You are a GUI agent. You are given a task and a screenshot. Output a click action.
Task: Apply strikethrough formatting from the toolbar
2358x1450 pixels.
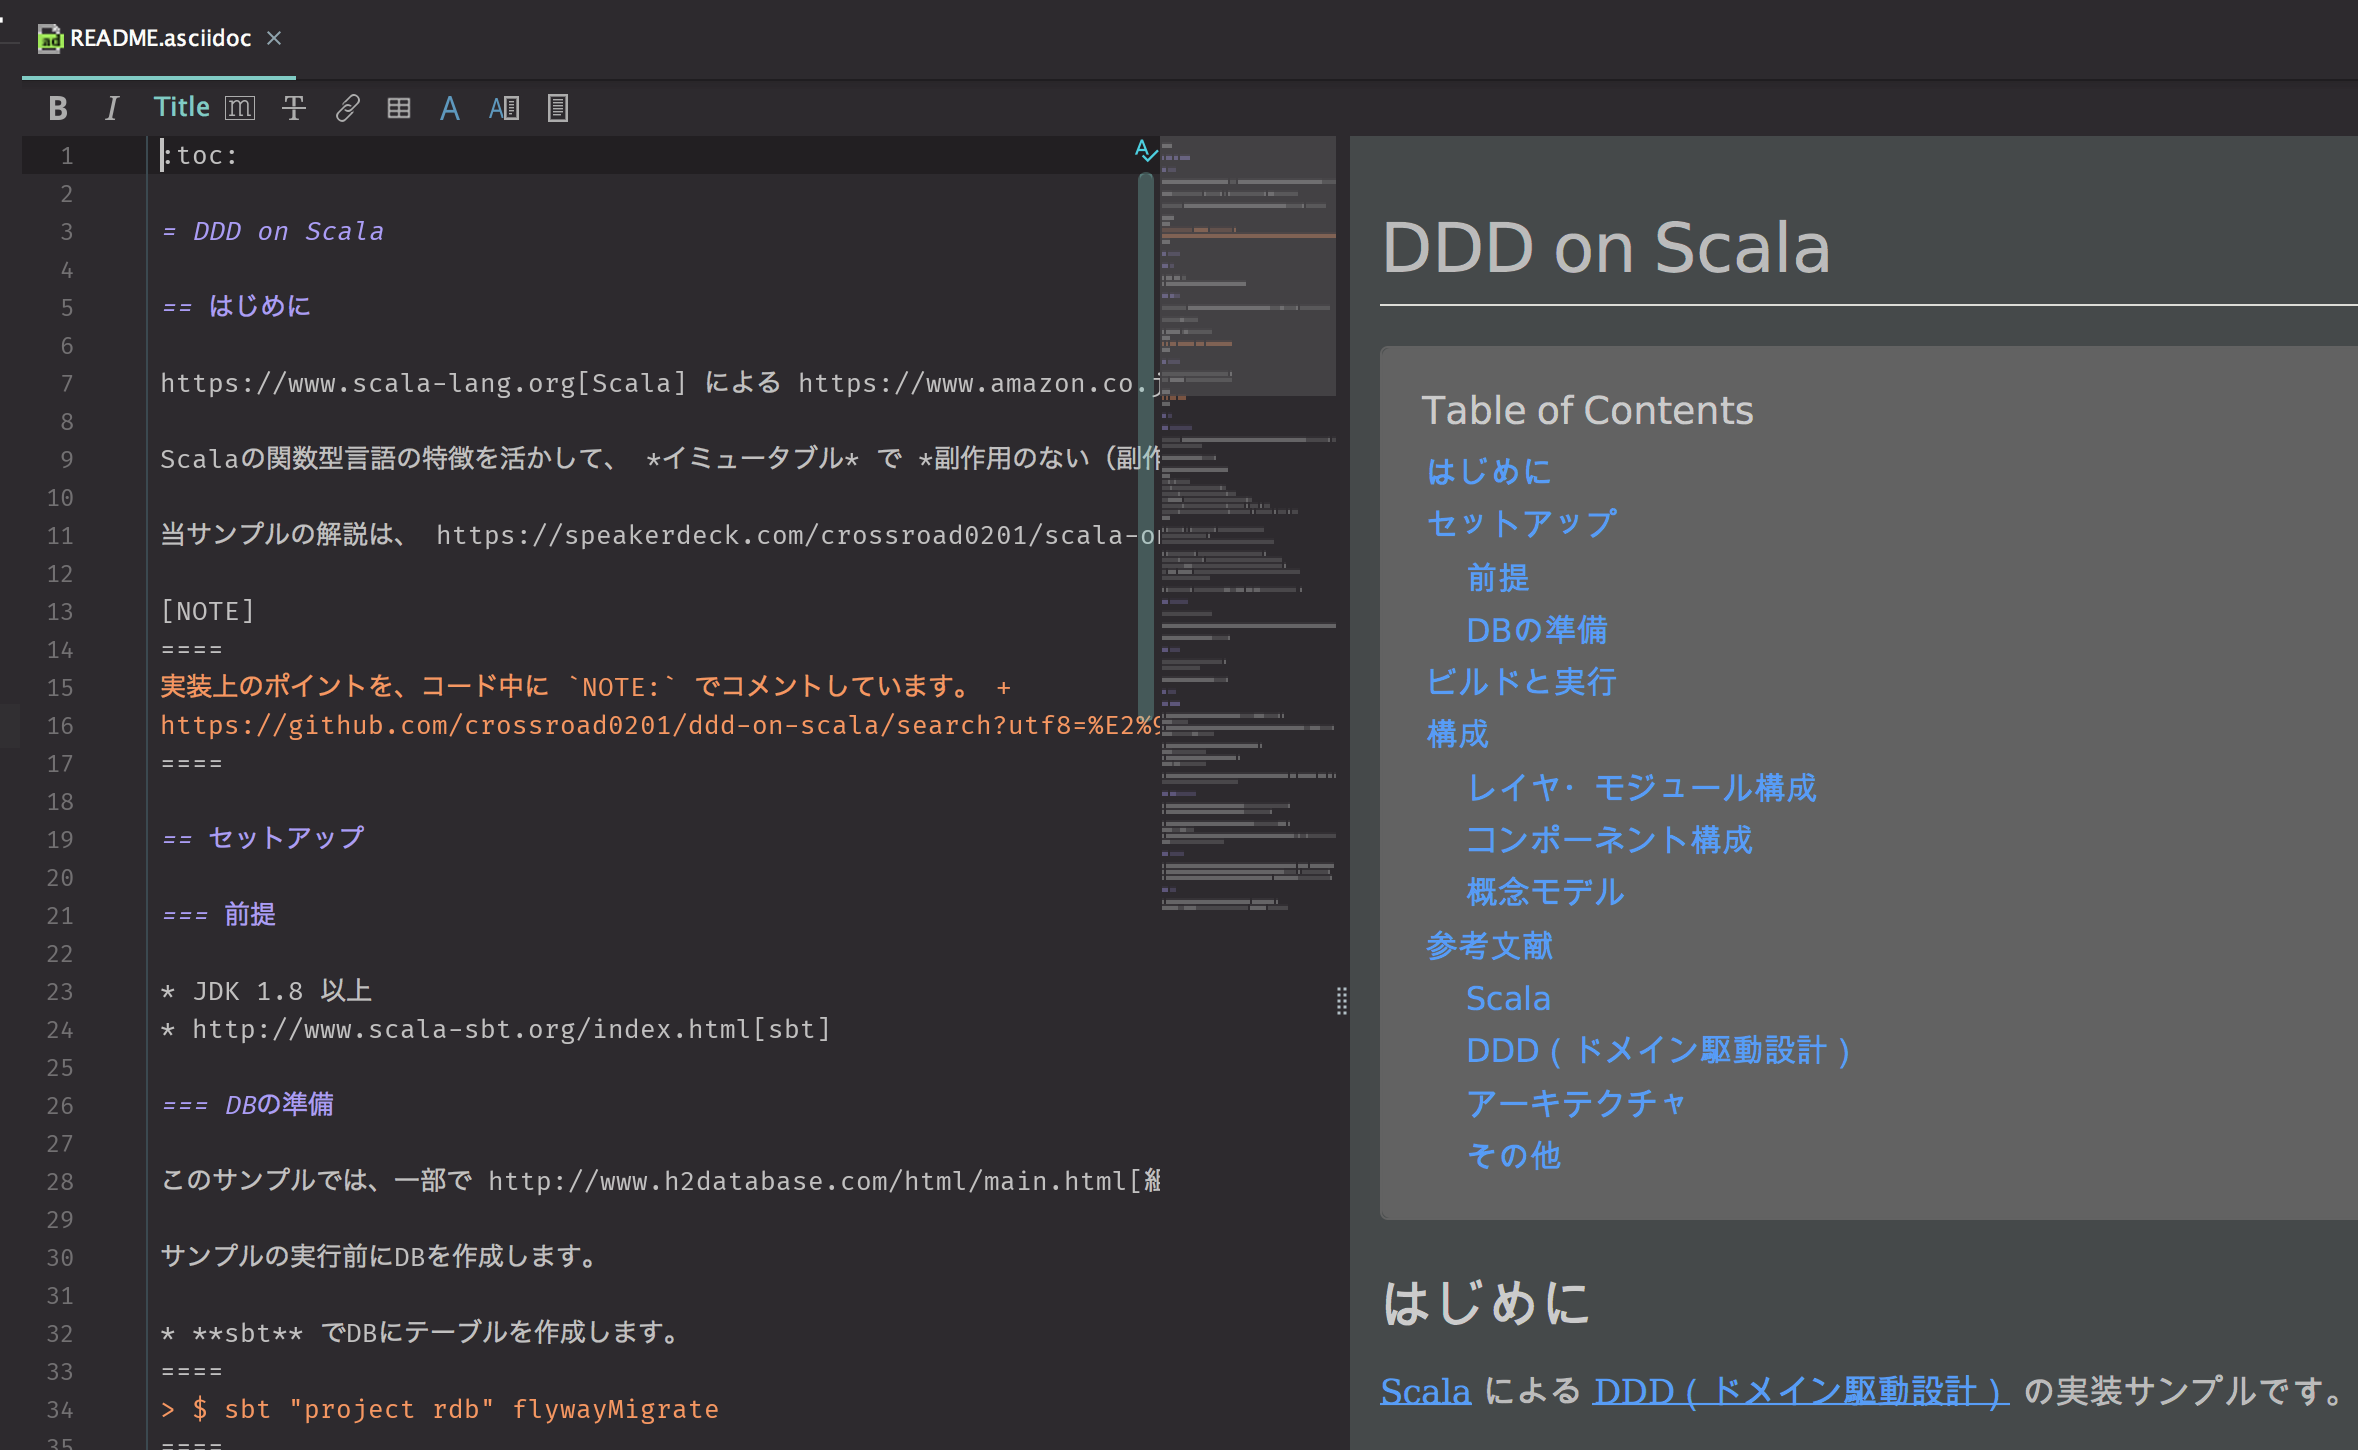click(x=293, y=108)
